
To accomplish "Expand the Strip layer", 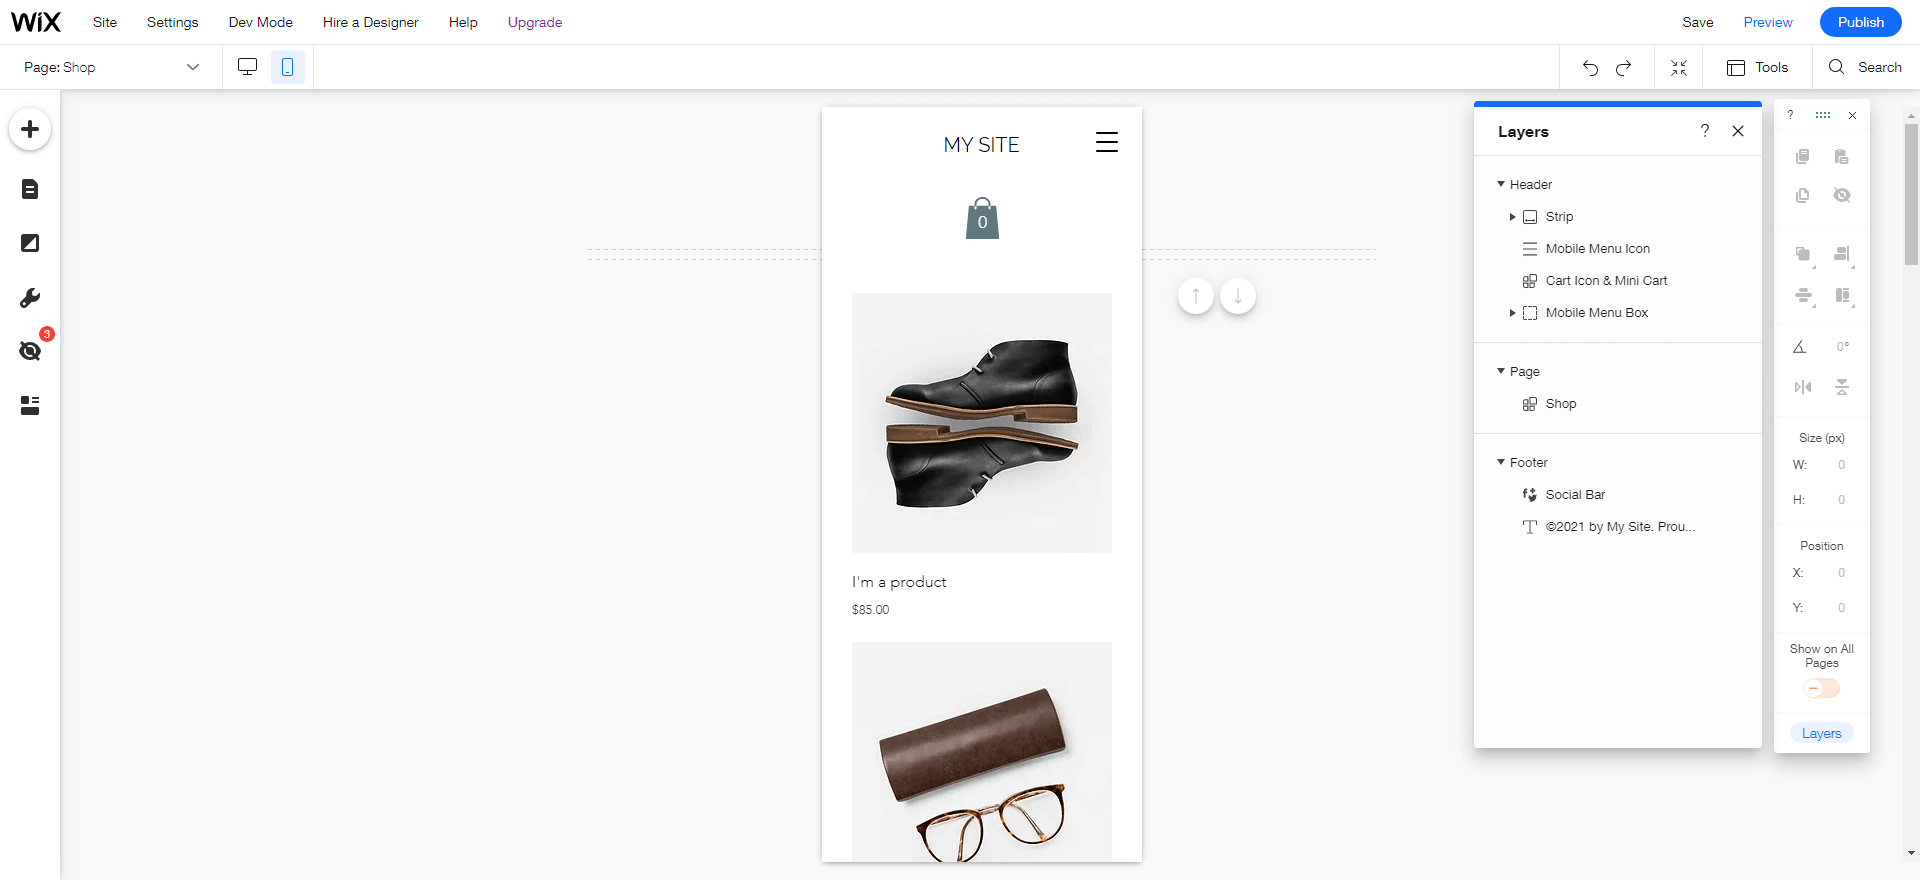I will pyautogui.click(x=1512, y=217).
